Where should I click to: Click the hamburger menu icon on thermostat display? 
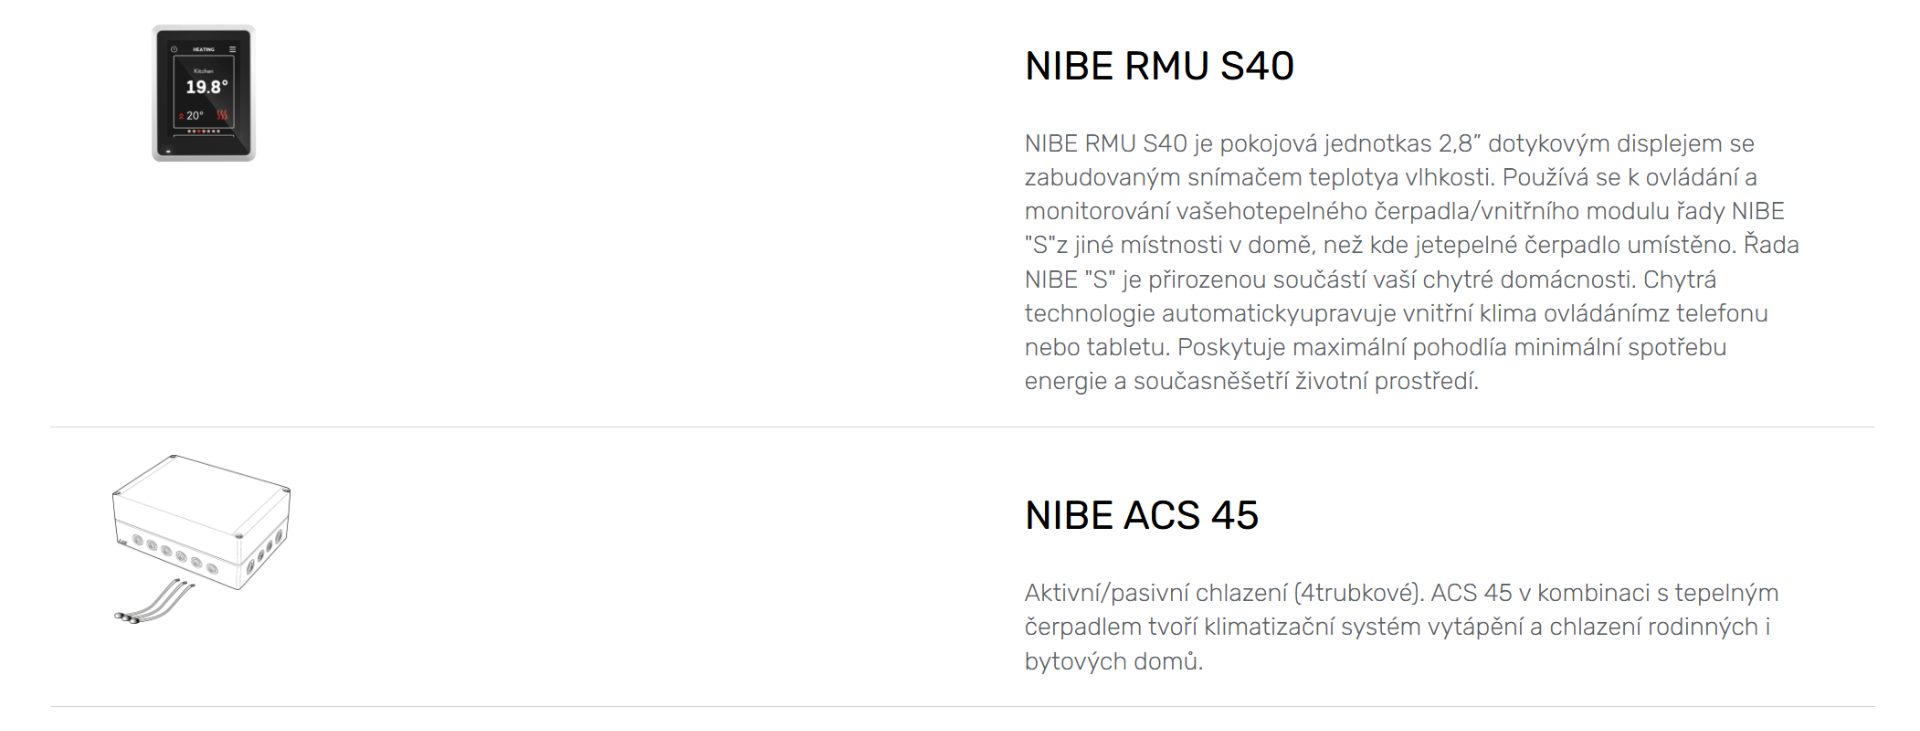pos(233,49)
